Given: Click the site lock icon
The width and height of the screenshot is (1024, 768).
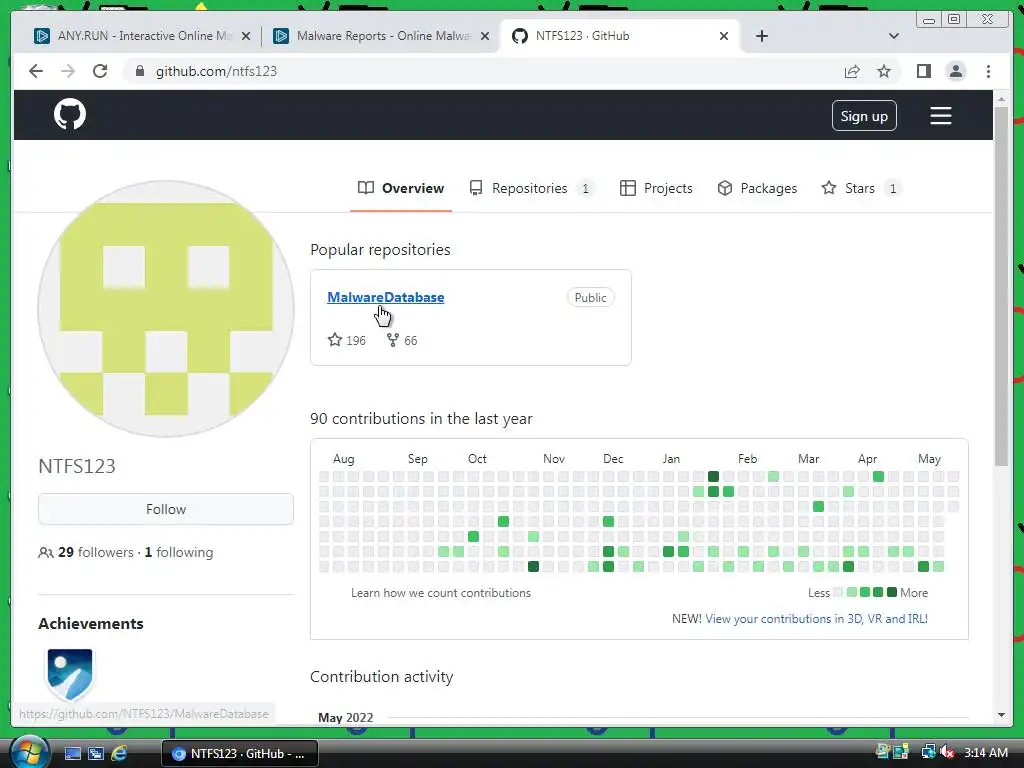Looking at the screenshot, I should 139,71.
